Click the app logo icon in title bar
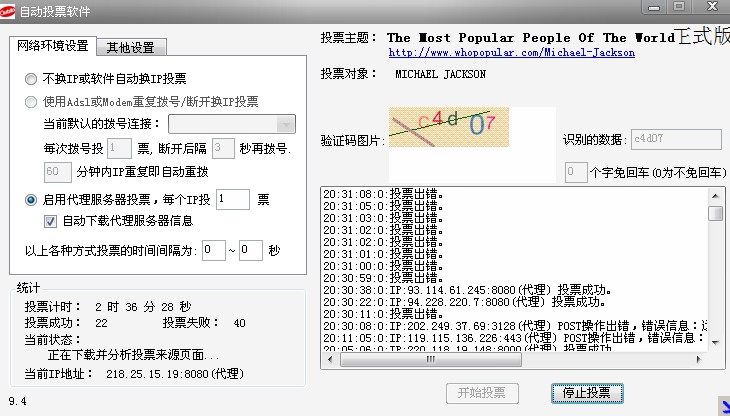The height and width of the screenshot is (416, 730). 7,11
